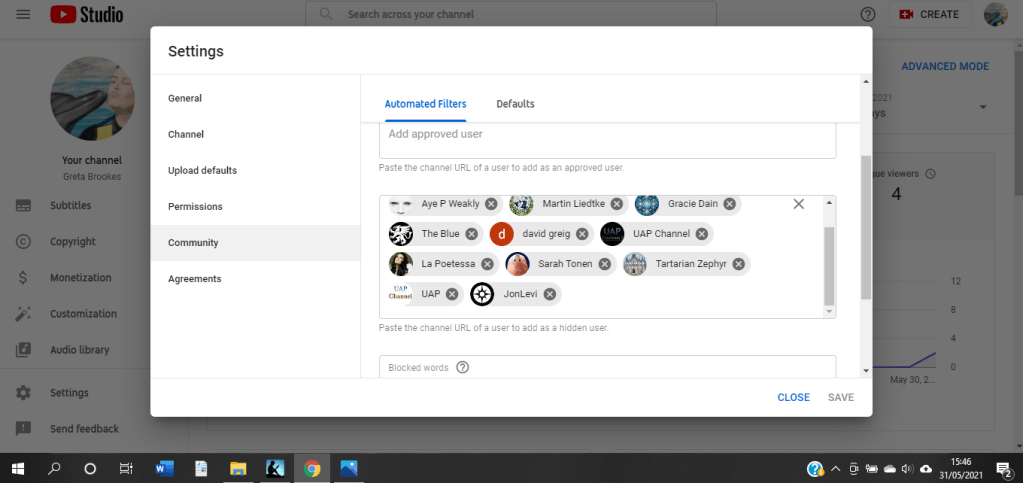Image resolution: width=1023 pixels, height=483 pixels.
Task: Open Google Chrome from the taskbar
Action: 312,468
